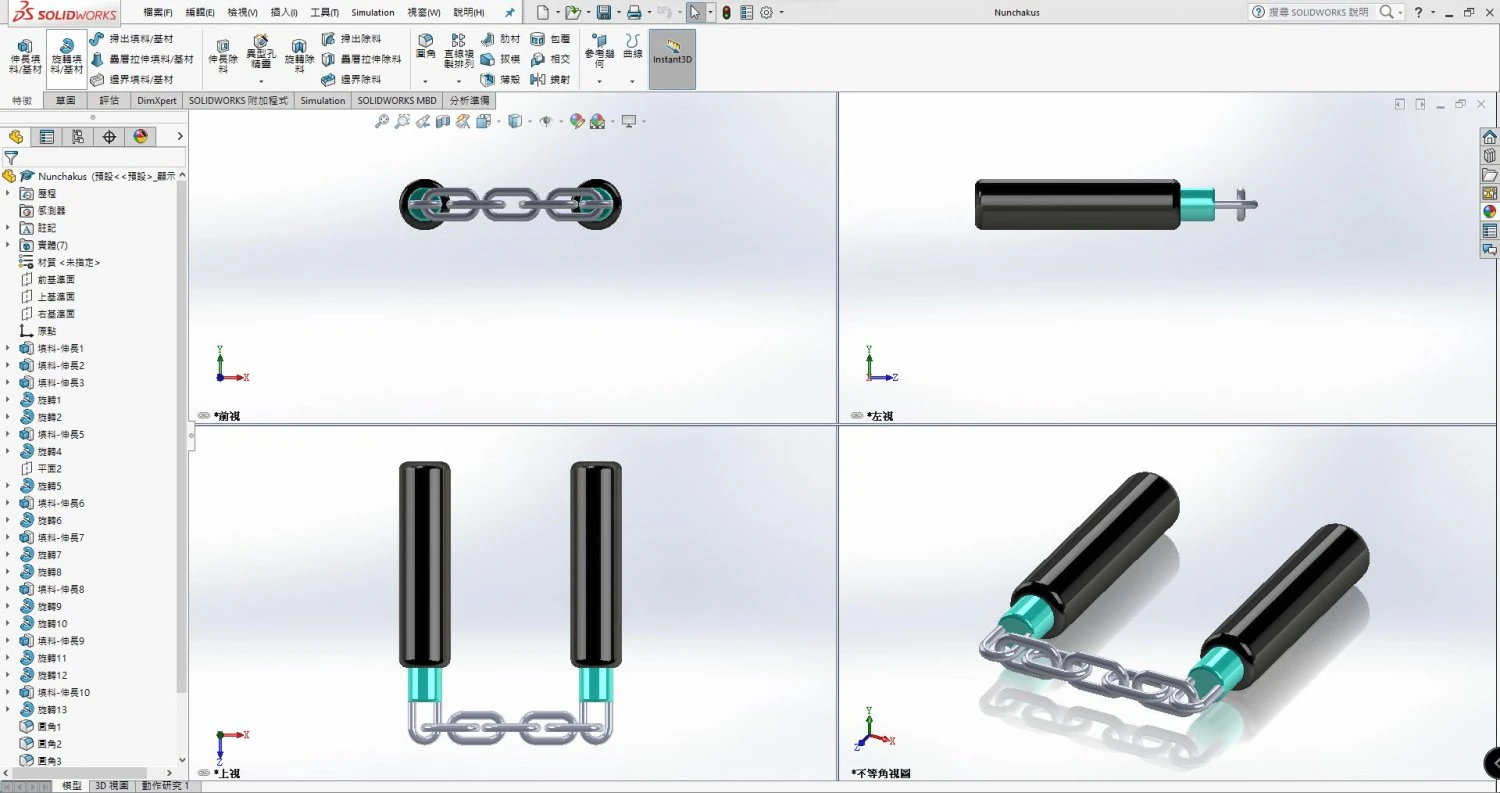The width and height of the screenshot is (1500, 793).
Task: Open the 曲線 curves tool
Action: click(x=632, y=46)
